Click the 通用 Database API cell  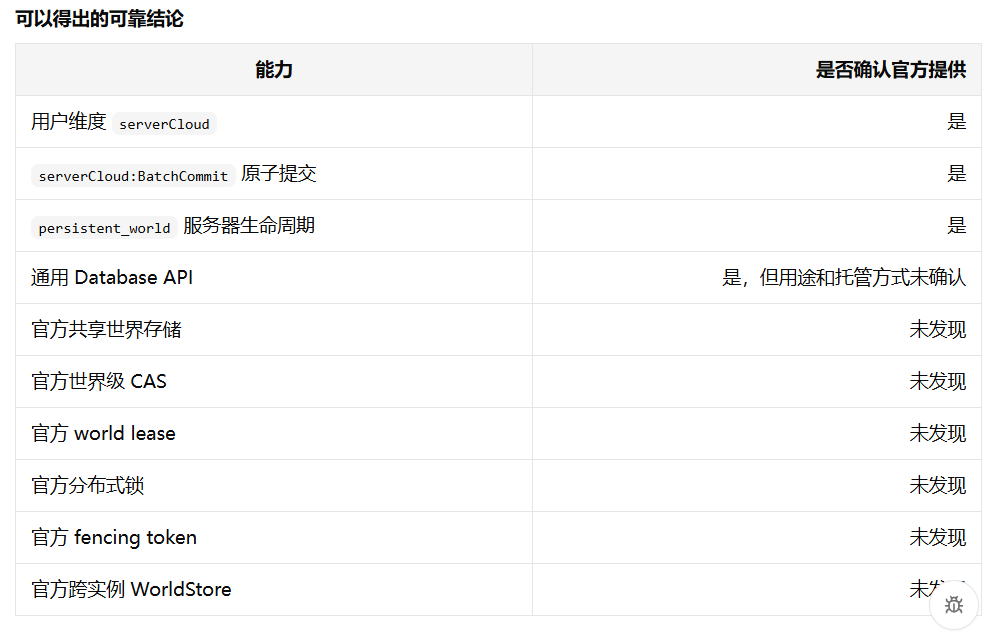click(x=112, y=277)
